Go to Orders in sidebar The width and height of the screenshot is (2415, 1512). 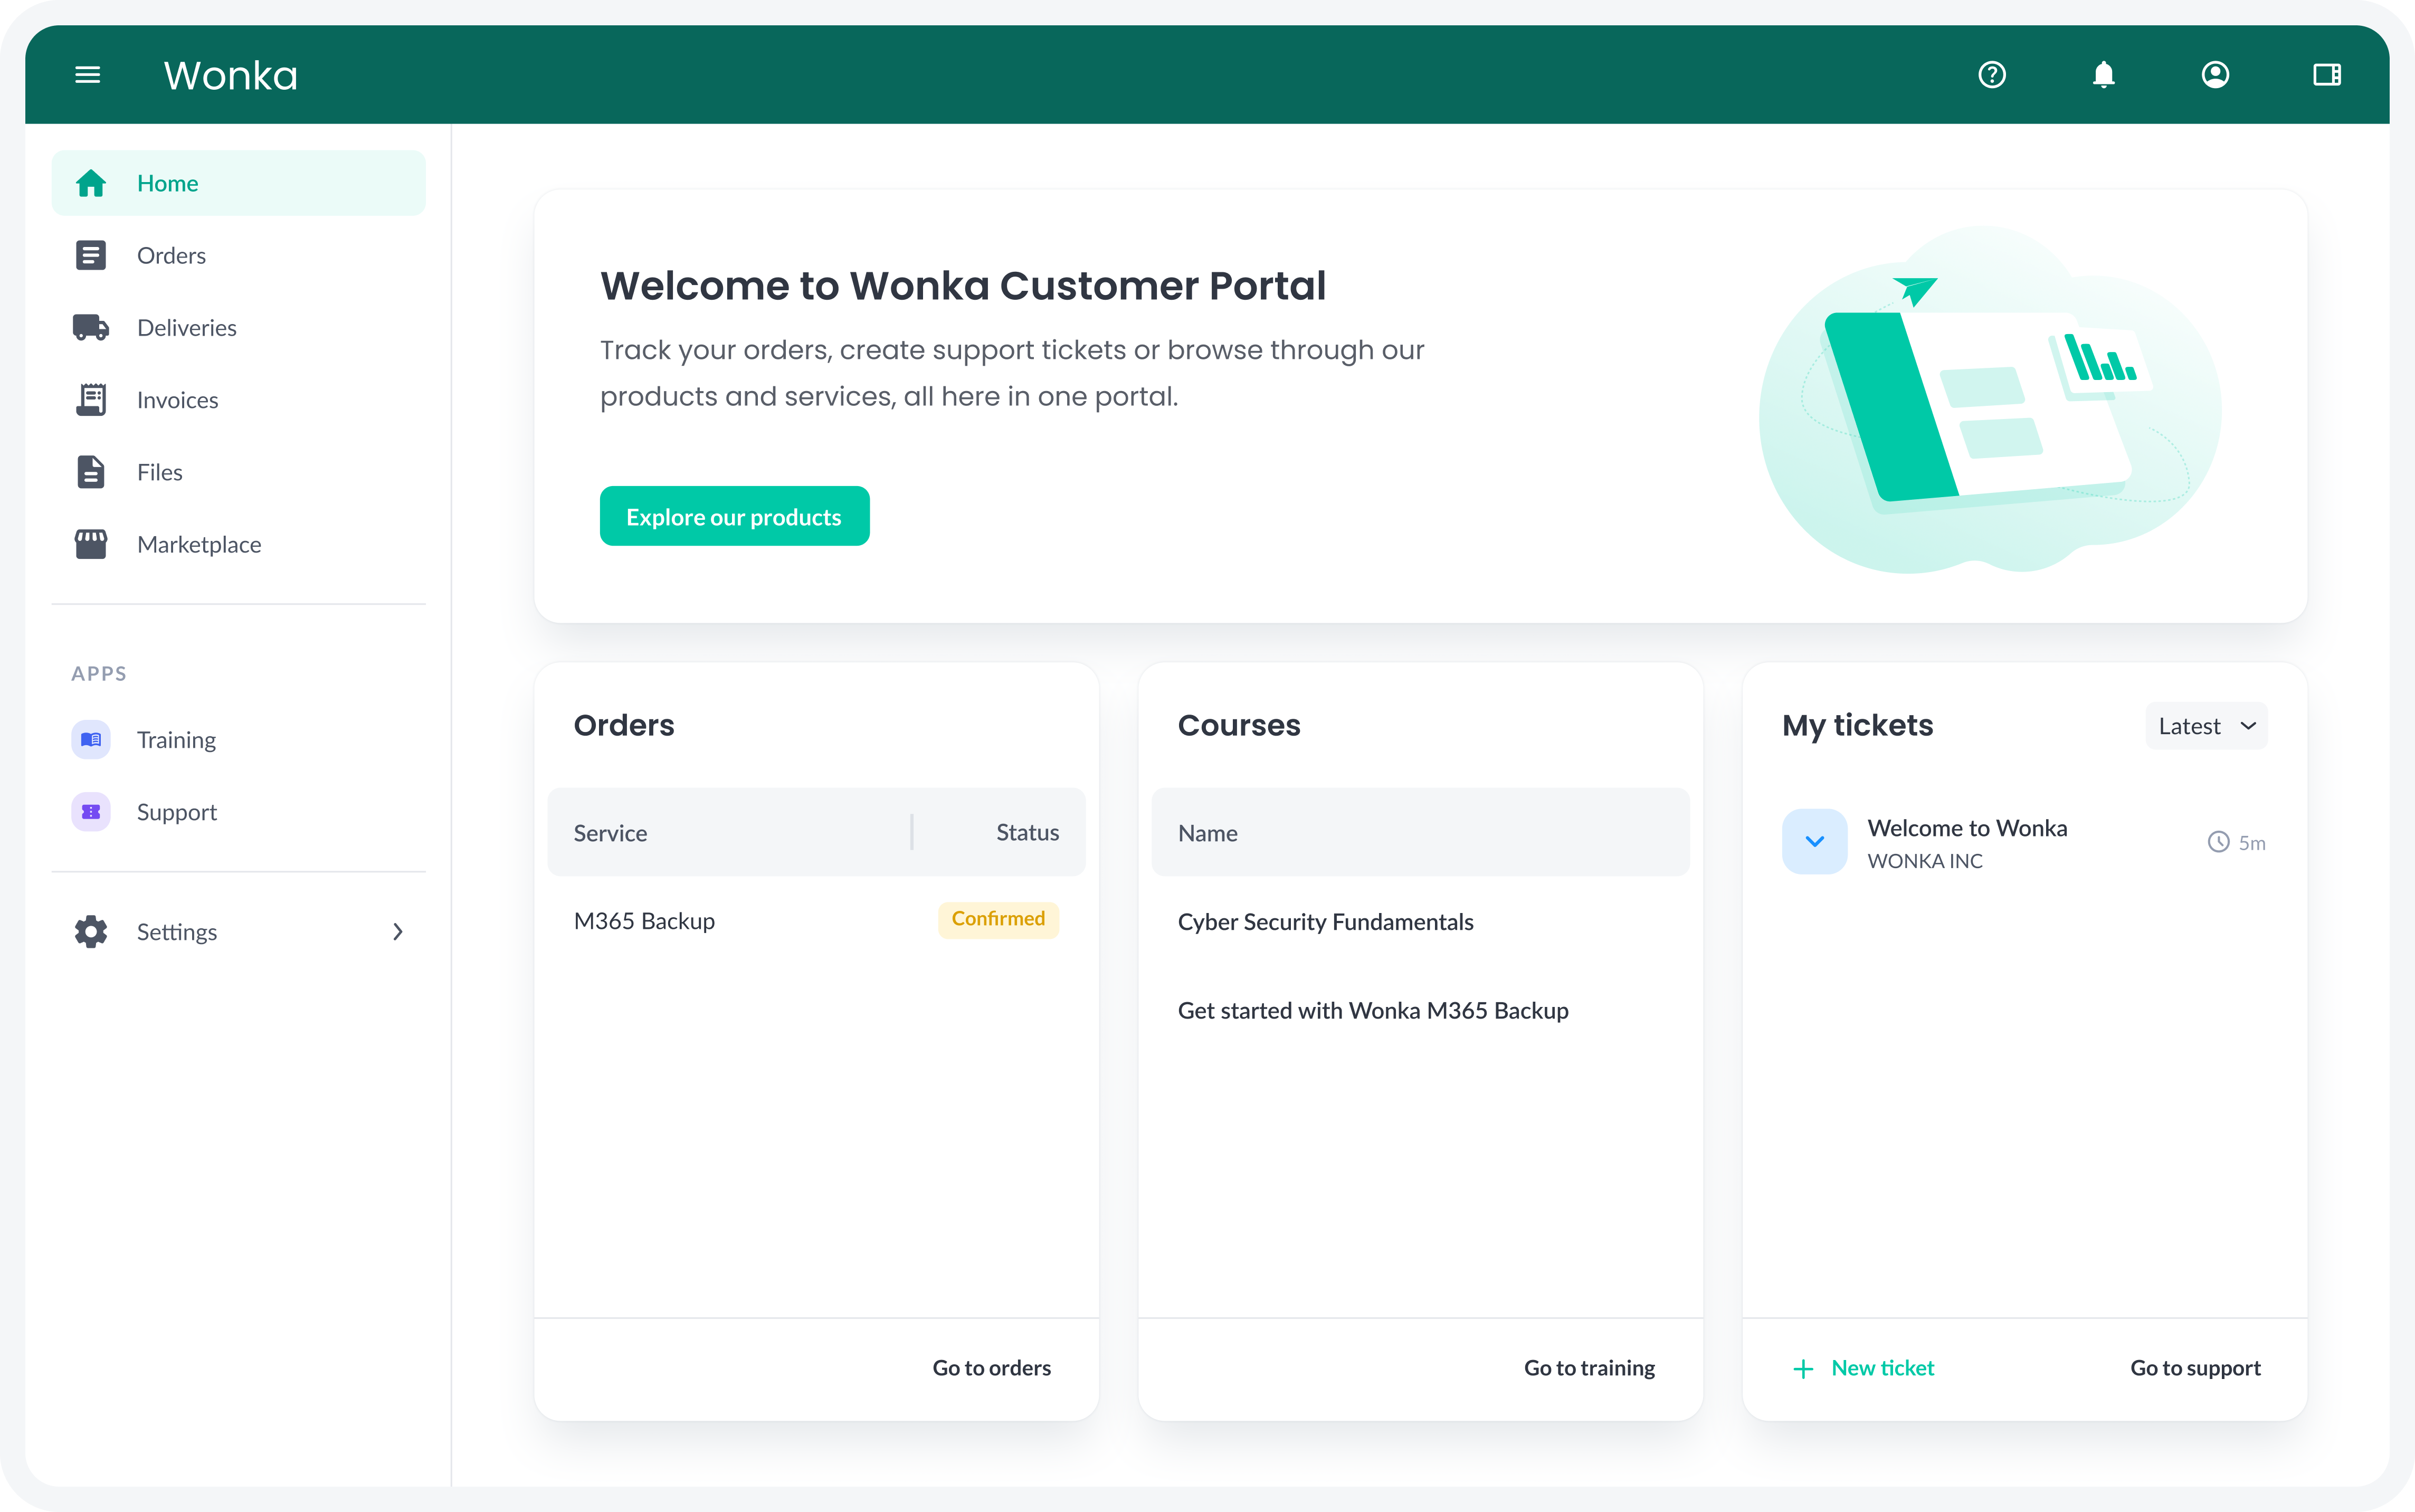tap(171, 256)
